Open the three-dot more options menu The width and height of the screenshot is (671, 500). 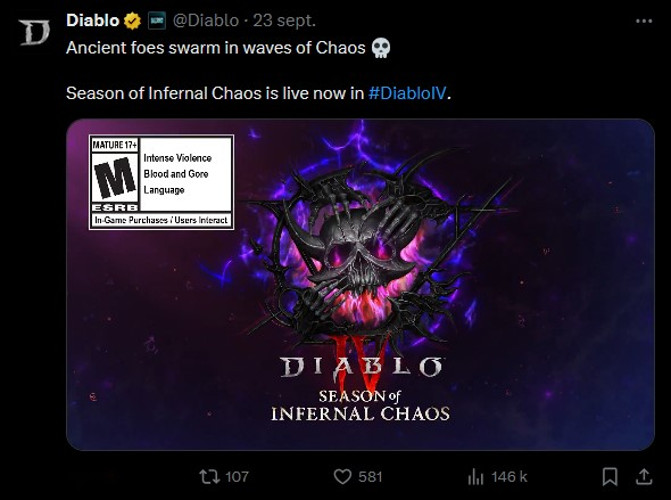coord(643,20)
